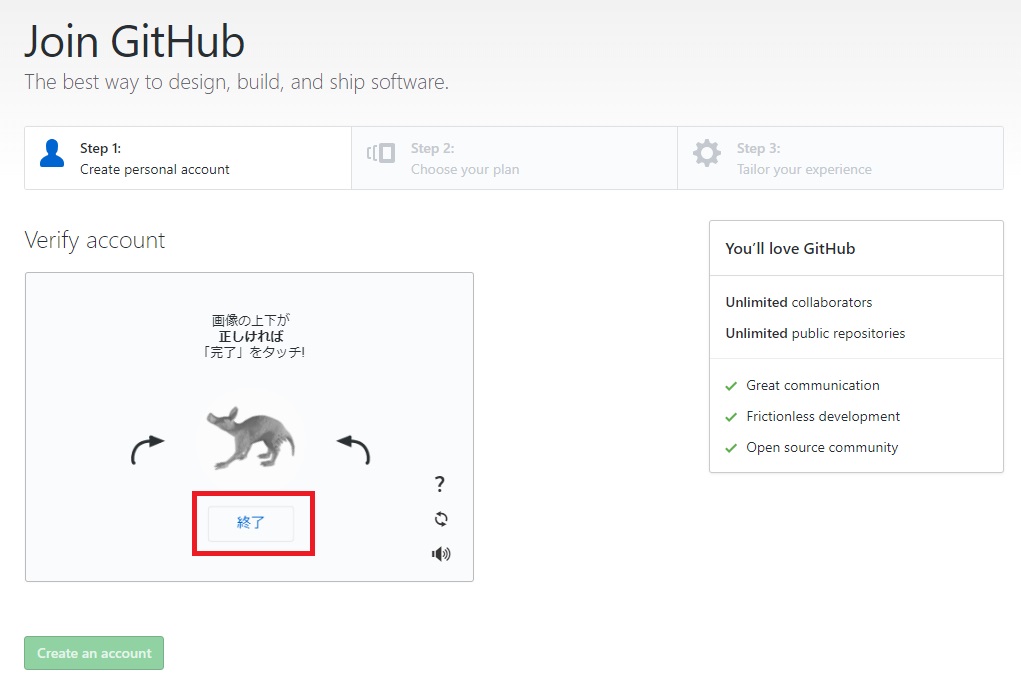Click the plan icon in Step 2
Image resolution: width=1021 pixels, height=697 pixels.
click(x=381, y=153)
